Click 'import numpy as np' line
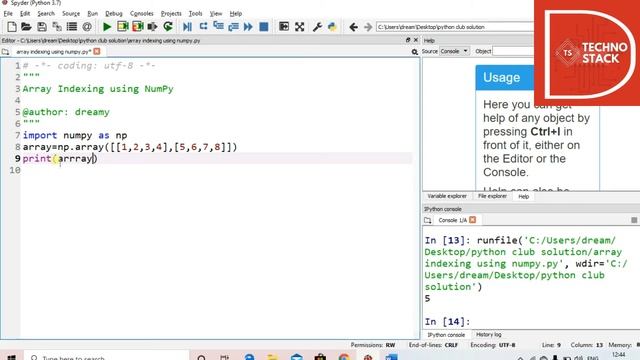 pyautogui.click(x=75, y=136)
